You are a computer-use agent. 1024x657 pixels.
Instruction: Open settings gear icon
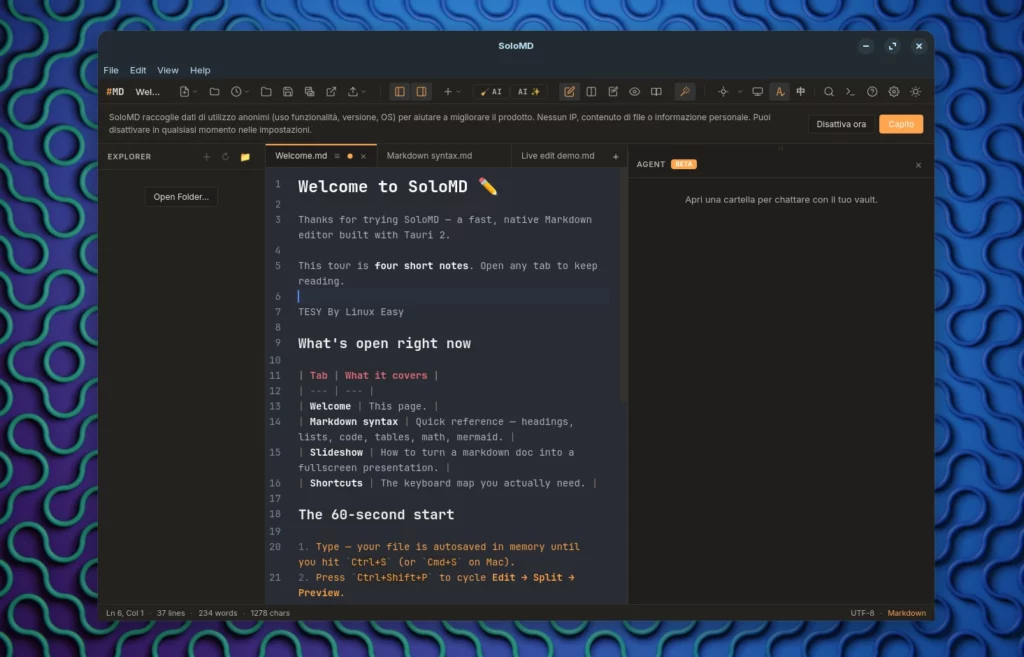894,92
